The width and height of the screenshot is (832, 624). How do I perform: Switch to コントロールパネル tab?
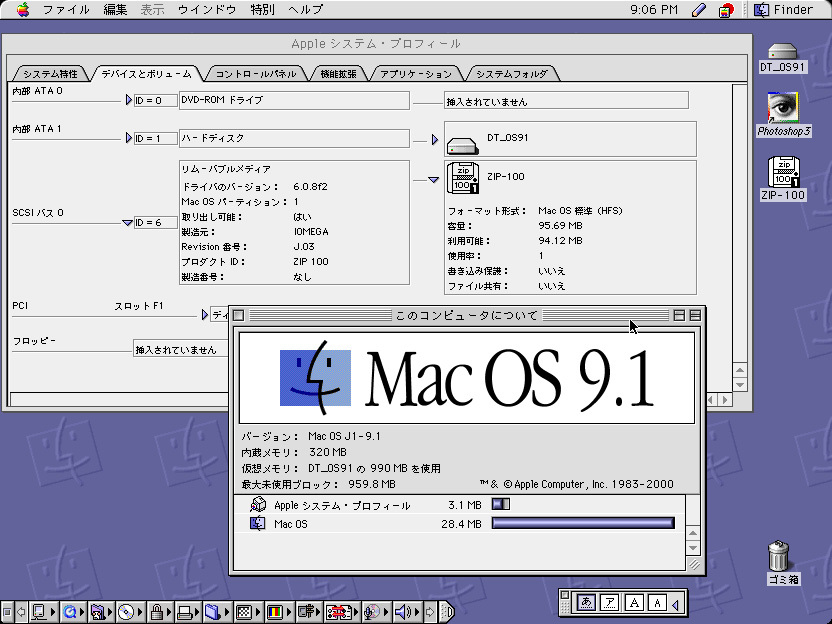256,74
